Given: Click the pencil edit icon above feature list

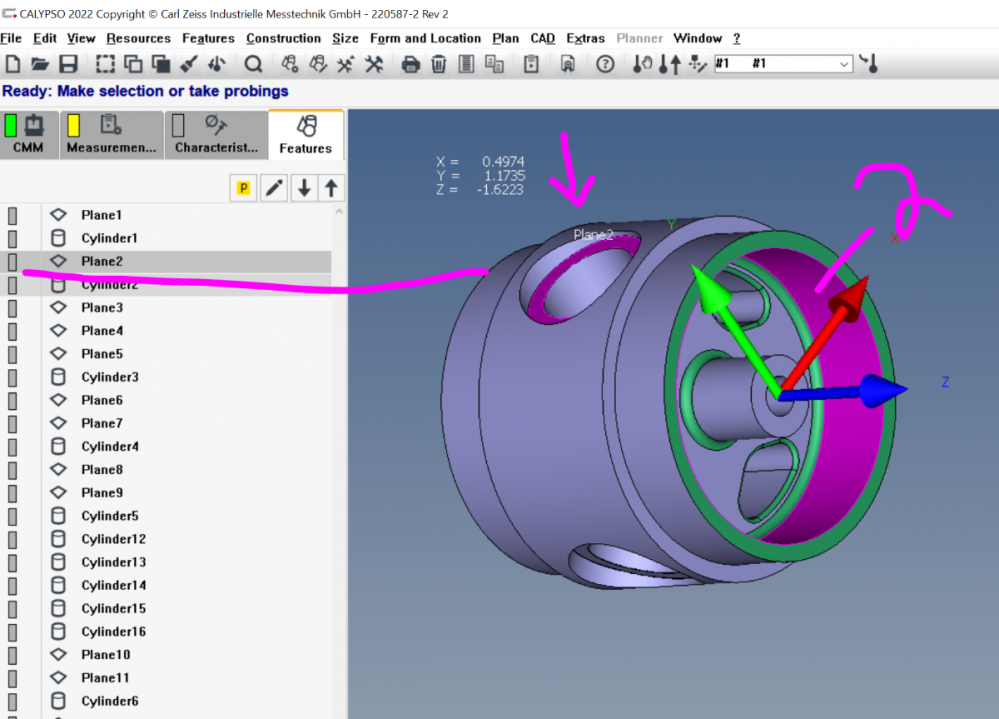Looking at the screenshot, I should point(274,188).
